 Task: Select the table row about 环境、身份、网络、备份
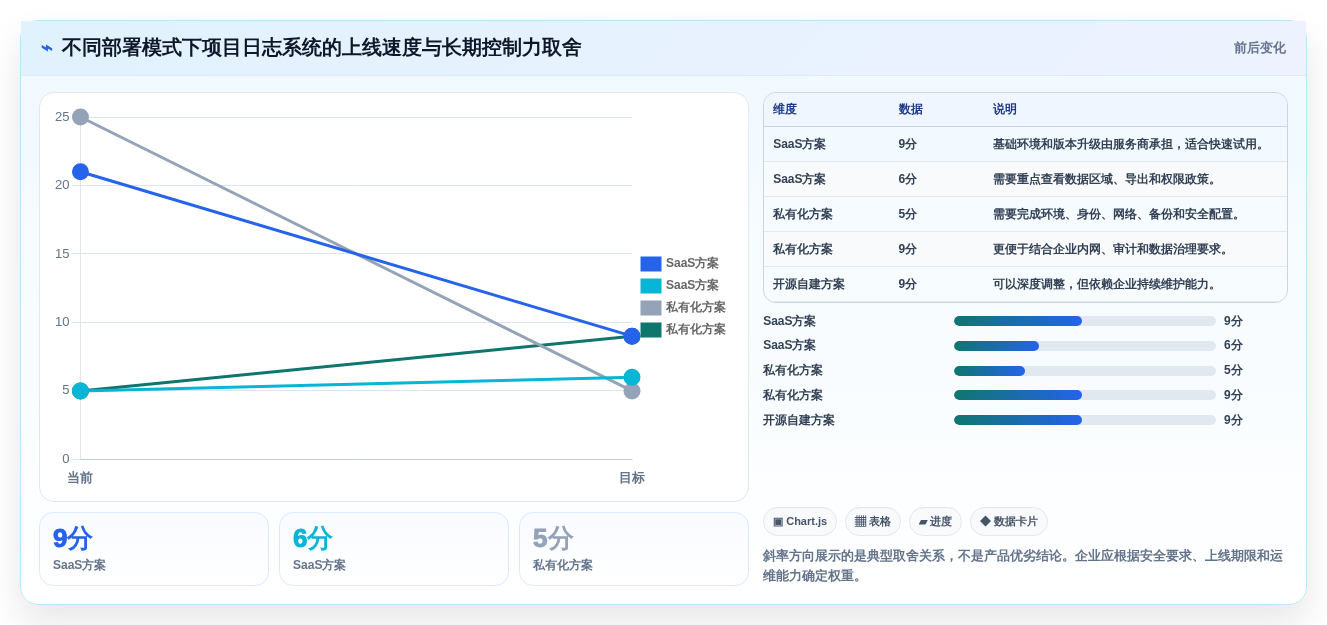pyautogui.click(x=1025, y=214)
